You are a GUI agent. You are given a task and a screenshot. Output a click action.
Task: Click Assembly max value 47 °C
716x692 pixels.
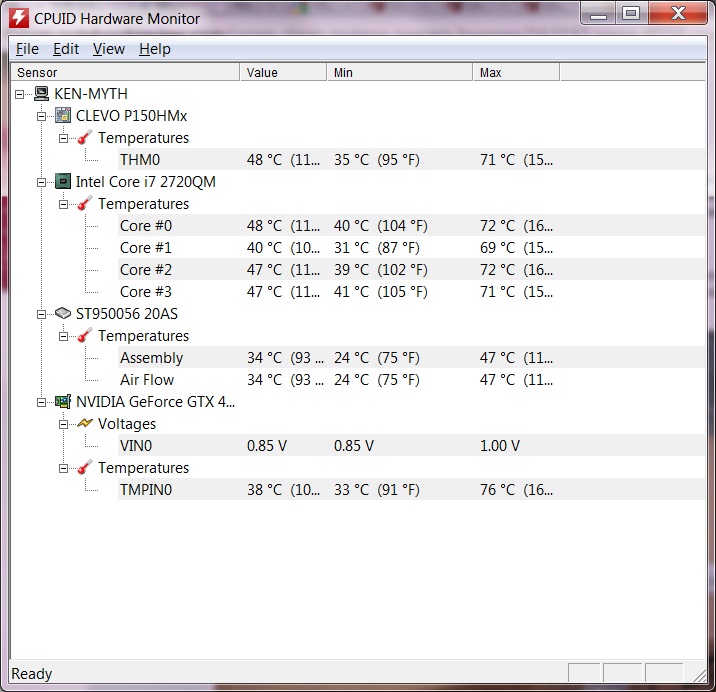coord(516,357)
